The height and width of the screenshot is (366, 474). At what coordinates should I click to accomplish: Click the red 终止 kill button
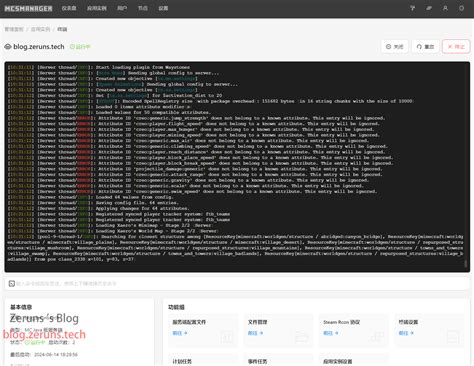[x=456, y=47]
